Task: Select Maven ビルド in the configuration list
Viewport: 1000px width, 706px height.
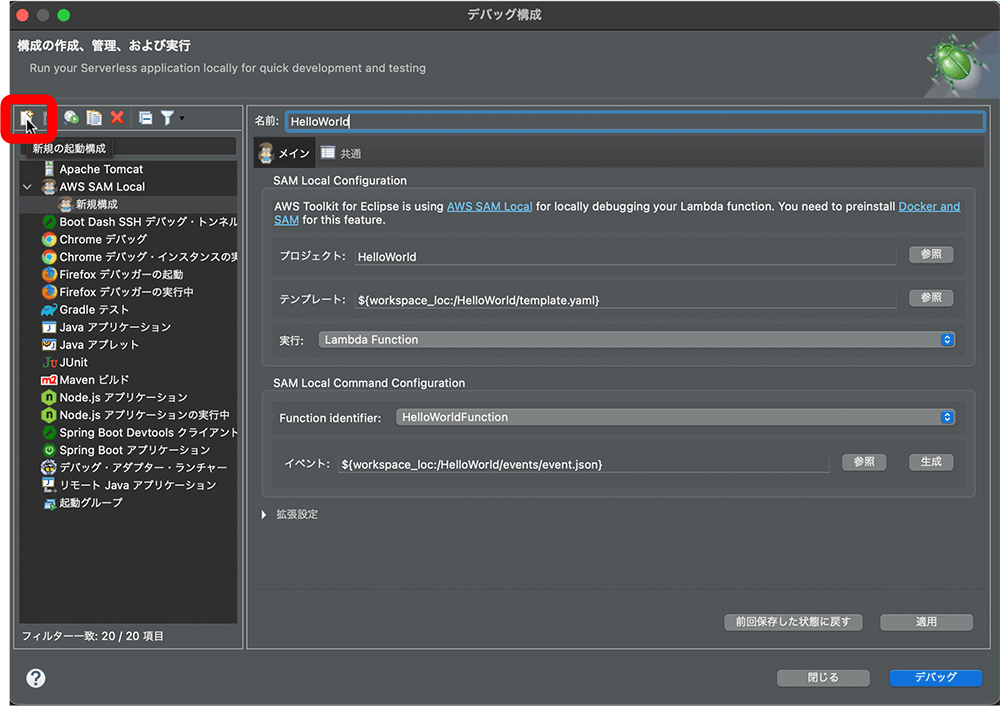Action: tap(93, 380)
